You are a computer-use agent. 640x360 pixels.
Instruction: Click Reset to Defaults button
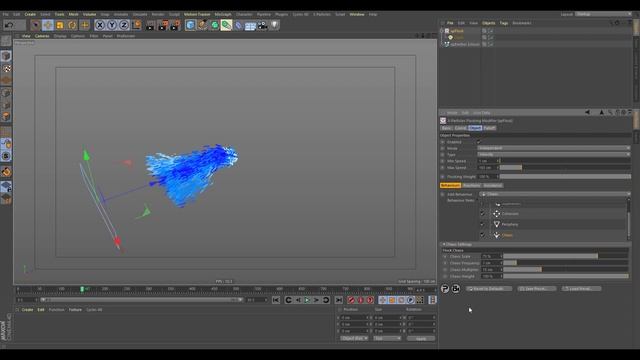tap(489, 289)
